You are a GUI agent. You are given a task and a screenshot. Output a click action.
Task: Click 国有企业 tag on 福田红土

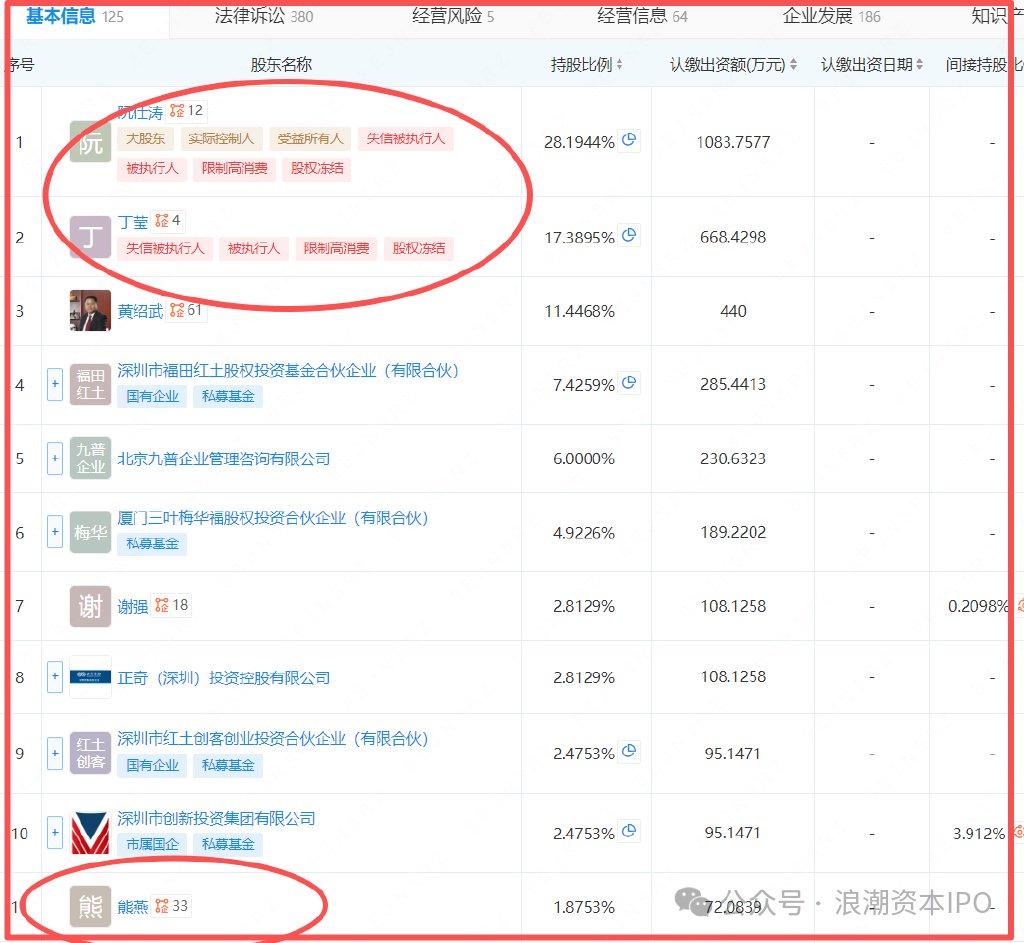pos(152,396)
